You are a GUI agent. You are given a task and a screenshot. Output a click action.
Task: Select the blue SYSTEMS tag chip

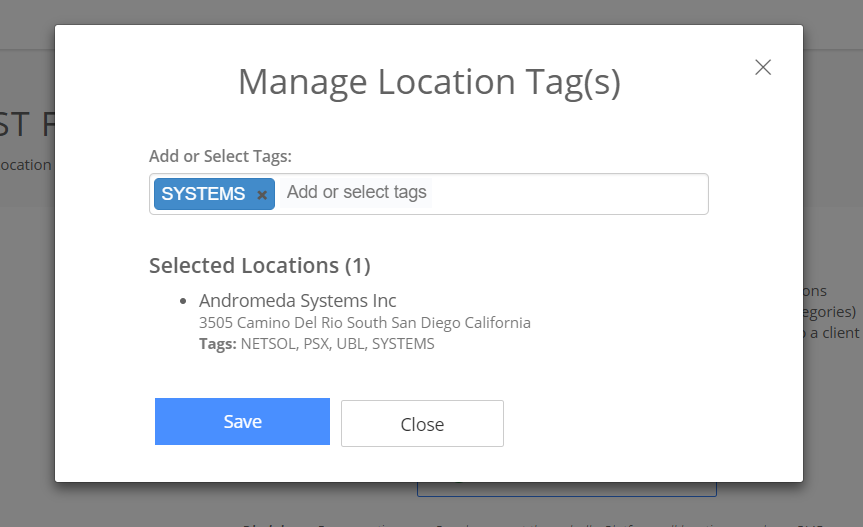tap(203, 194)
